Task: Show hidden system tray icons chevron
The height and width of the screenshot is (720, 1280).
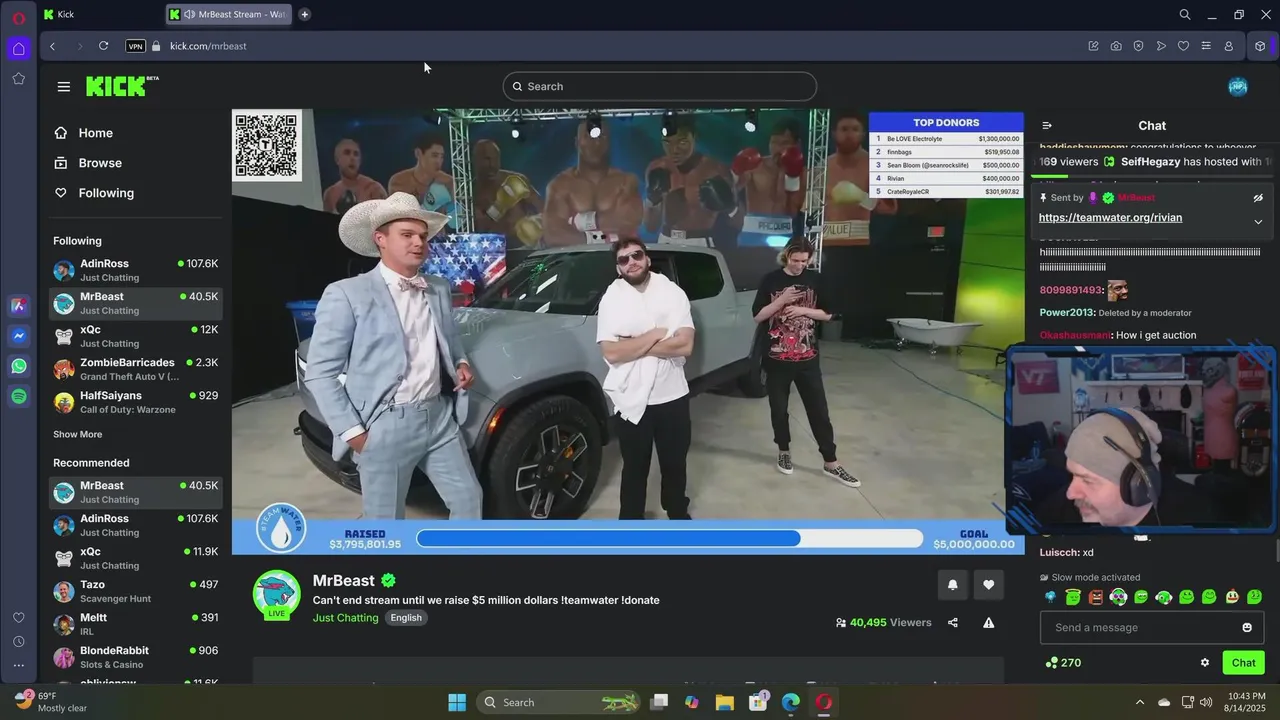Action: pyautogui.click(x=1140, y=702)
